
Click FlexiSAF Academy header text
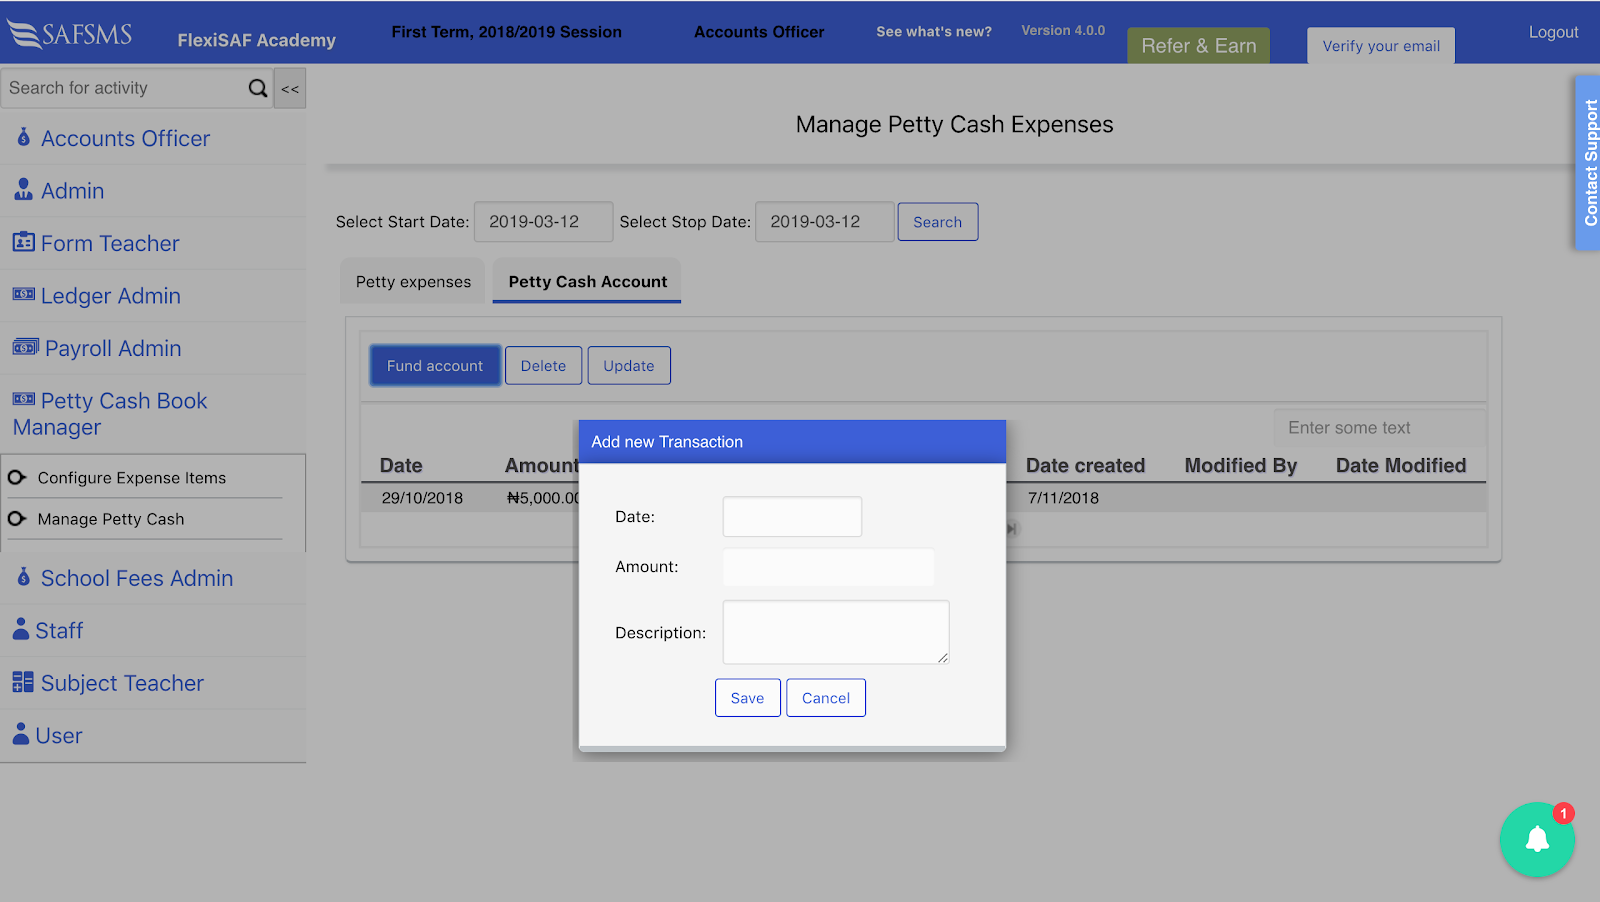pyautogui.click(x=256, y=40)
